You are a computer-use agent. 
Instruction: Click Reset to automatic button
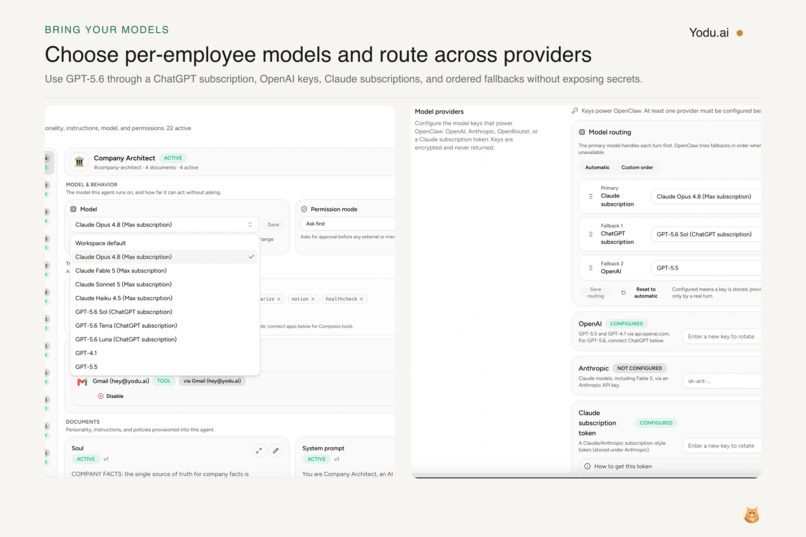pyautogui.click(x=646, y=292)
